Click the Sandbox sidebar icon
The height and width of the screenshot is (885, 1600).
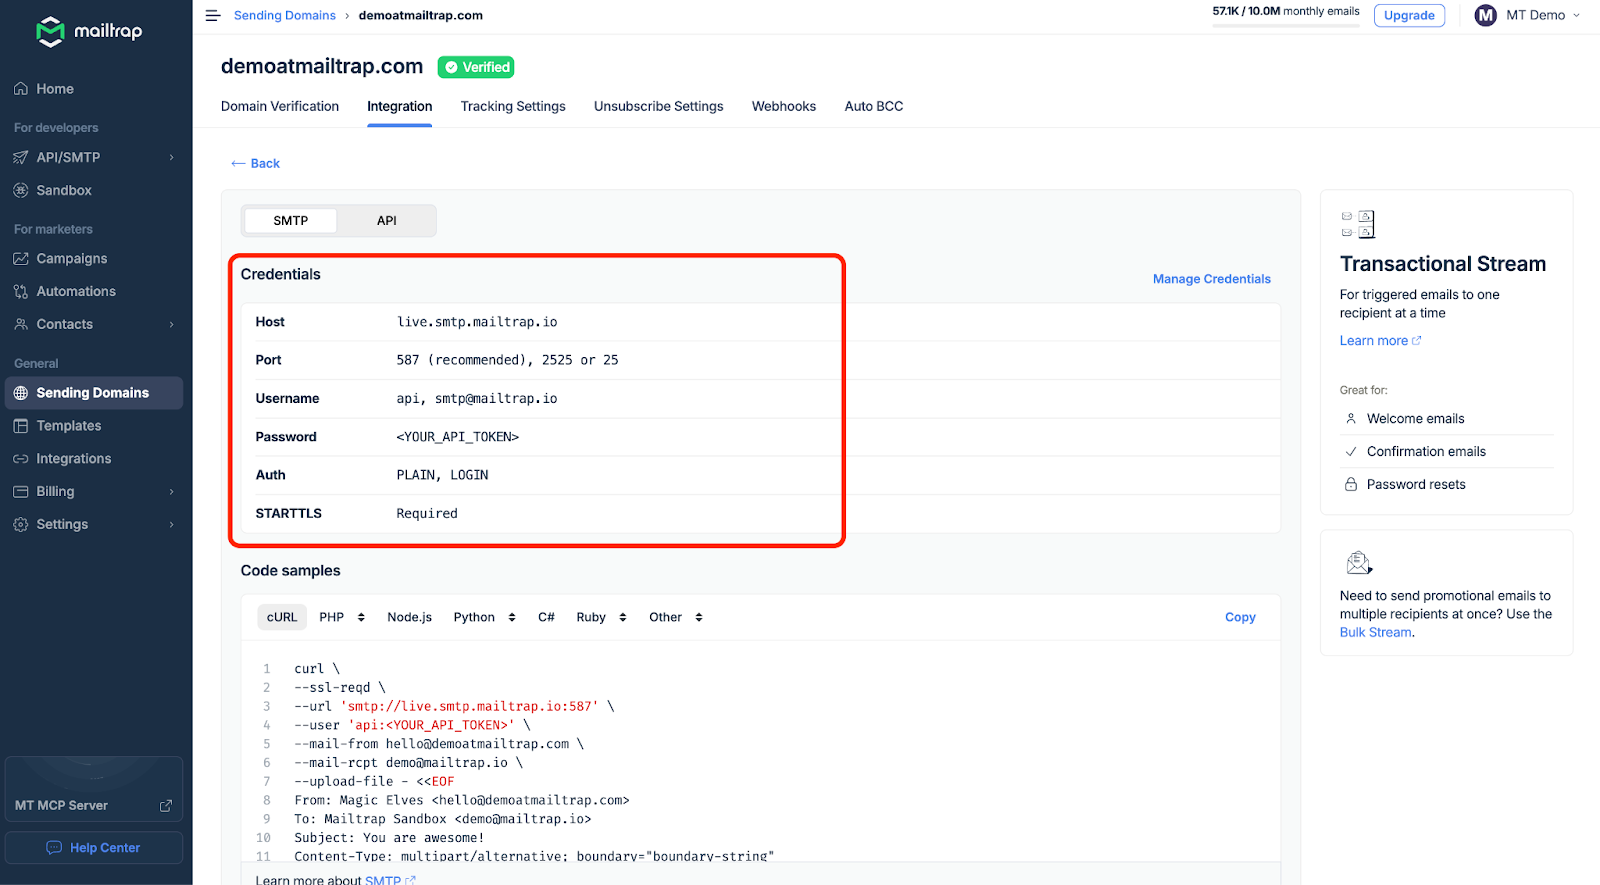[21, 190]
